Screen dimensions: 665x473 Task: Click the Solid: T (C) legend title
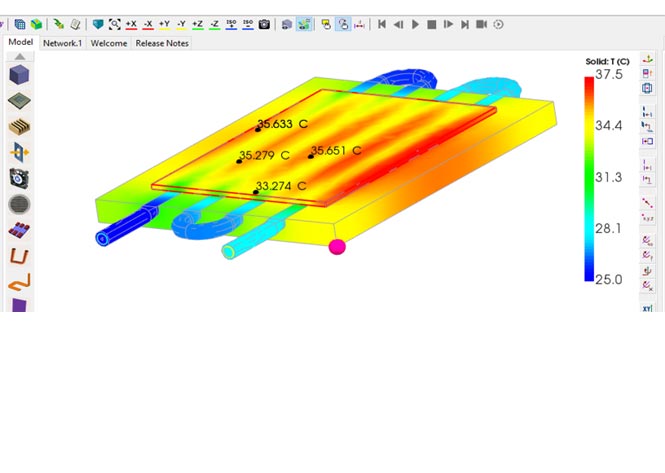[x=607, y=62]
